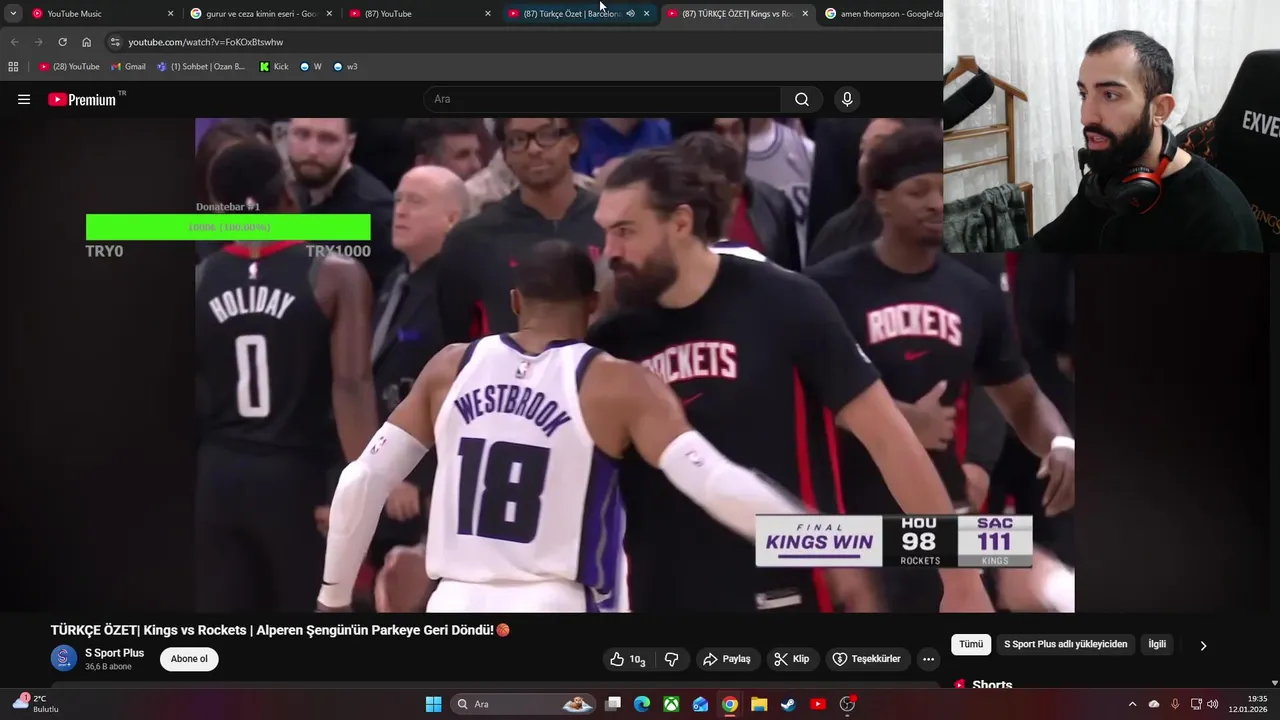Open the W bookmark

coord(311,67)
